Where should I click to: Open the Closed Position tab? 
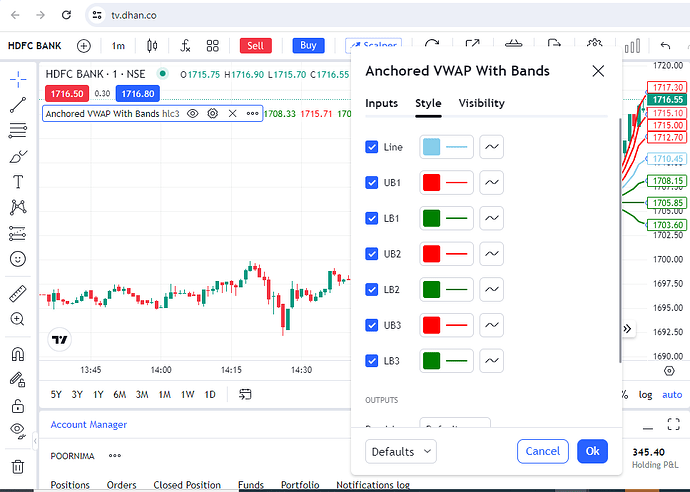(187, 485)
